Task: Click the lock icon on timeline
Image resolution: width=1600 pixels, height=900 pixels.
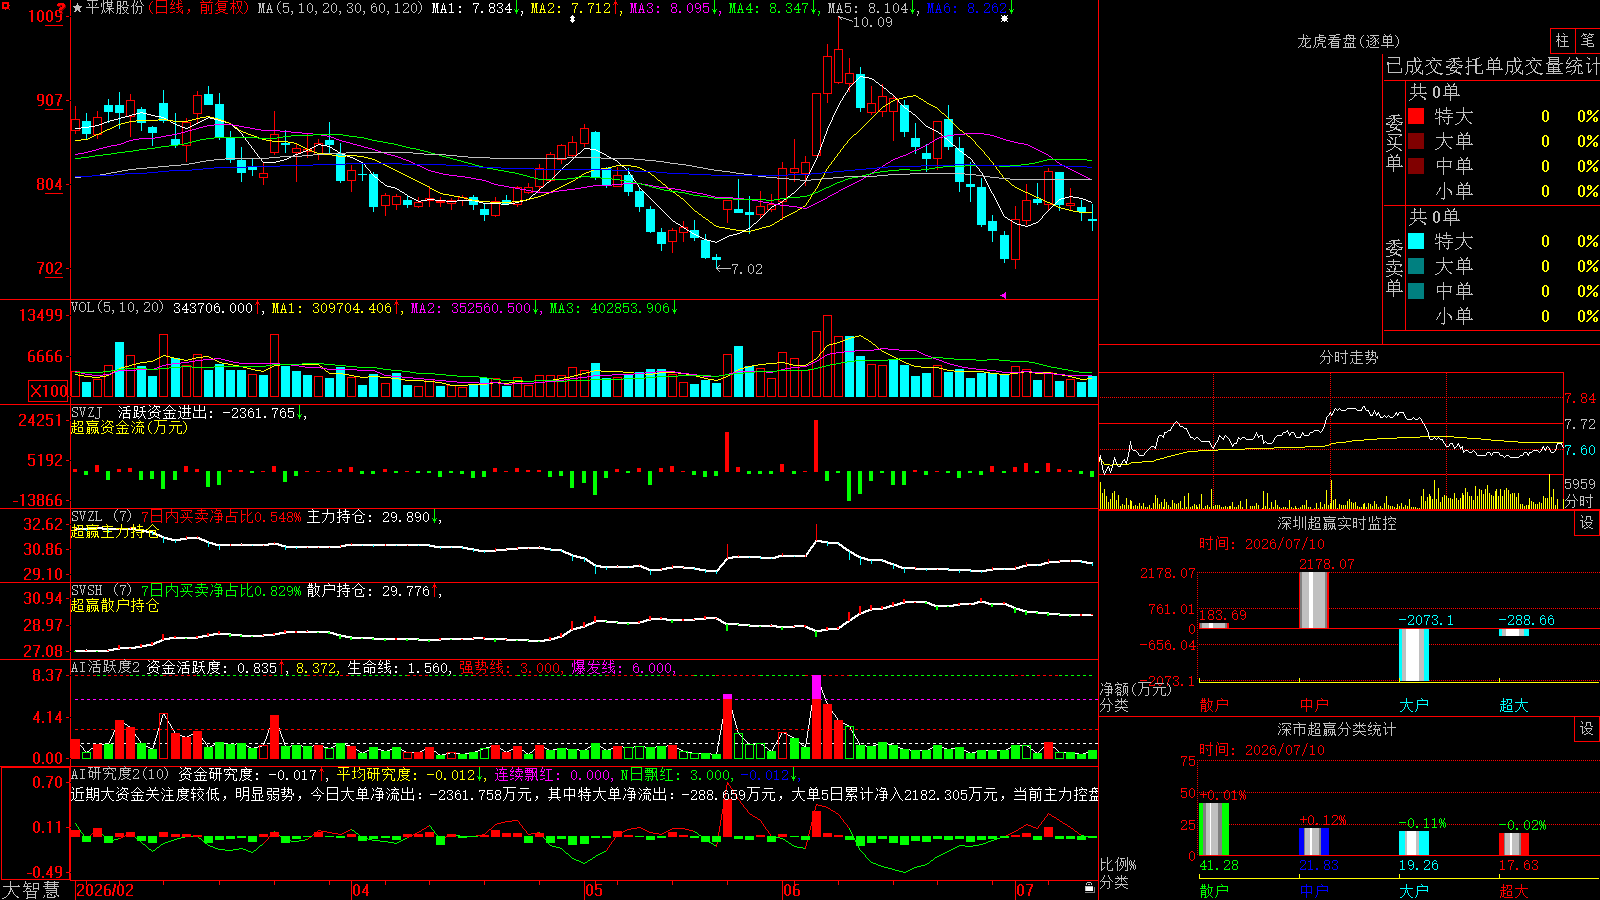Action: click(1089, 888)
